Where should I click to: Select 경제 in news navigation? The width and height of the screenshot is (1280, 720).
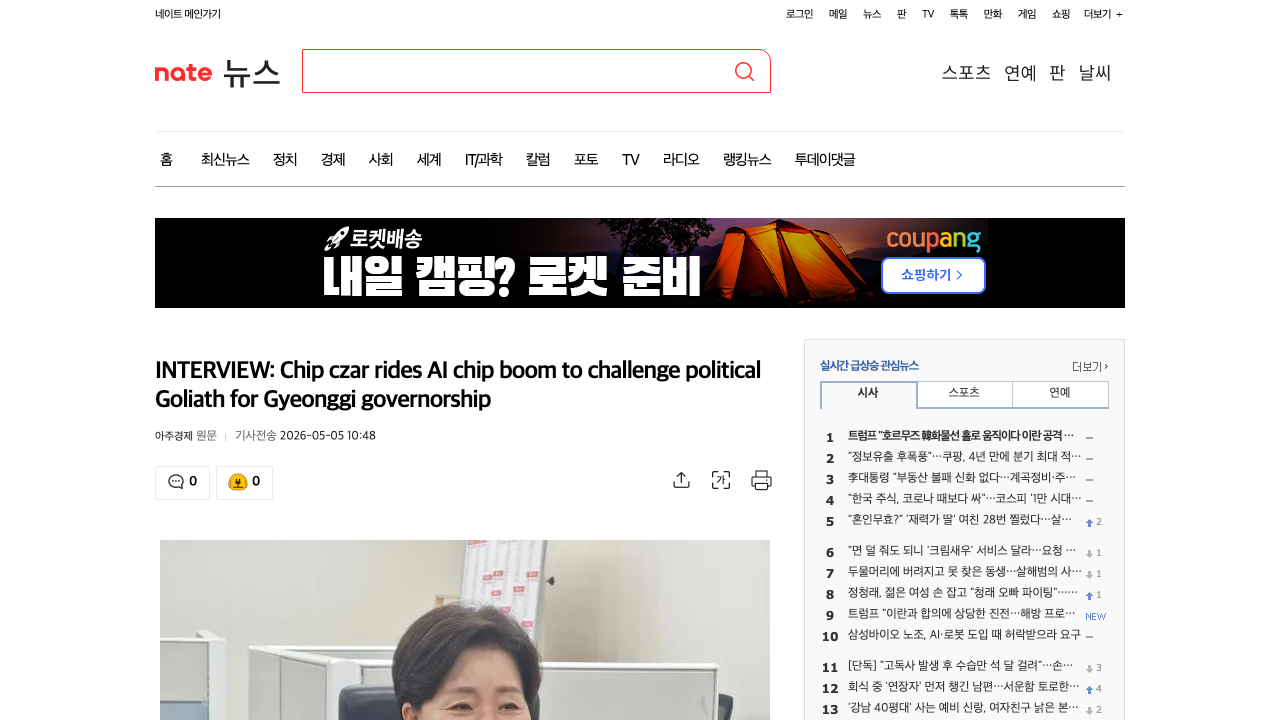point(333,159)
